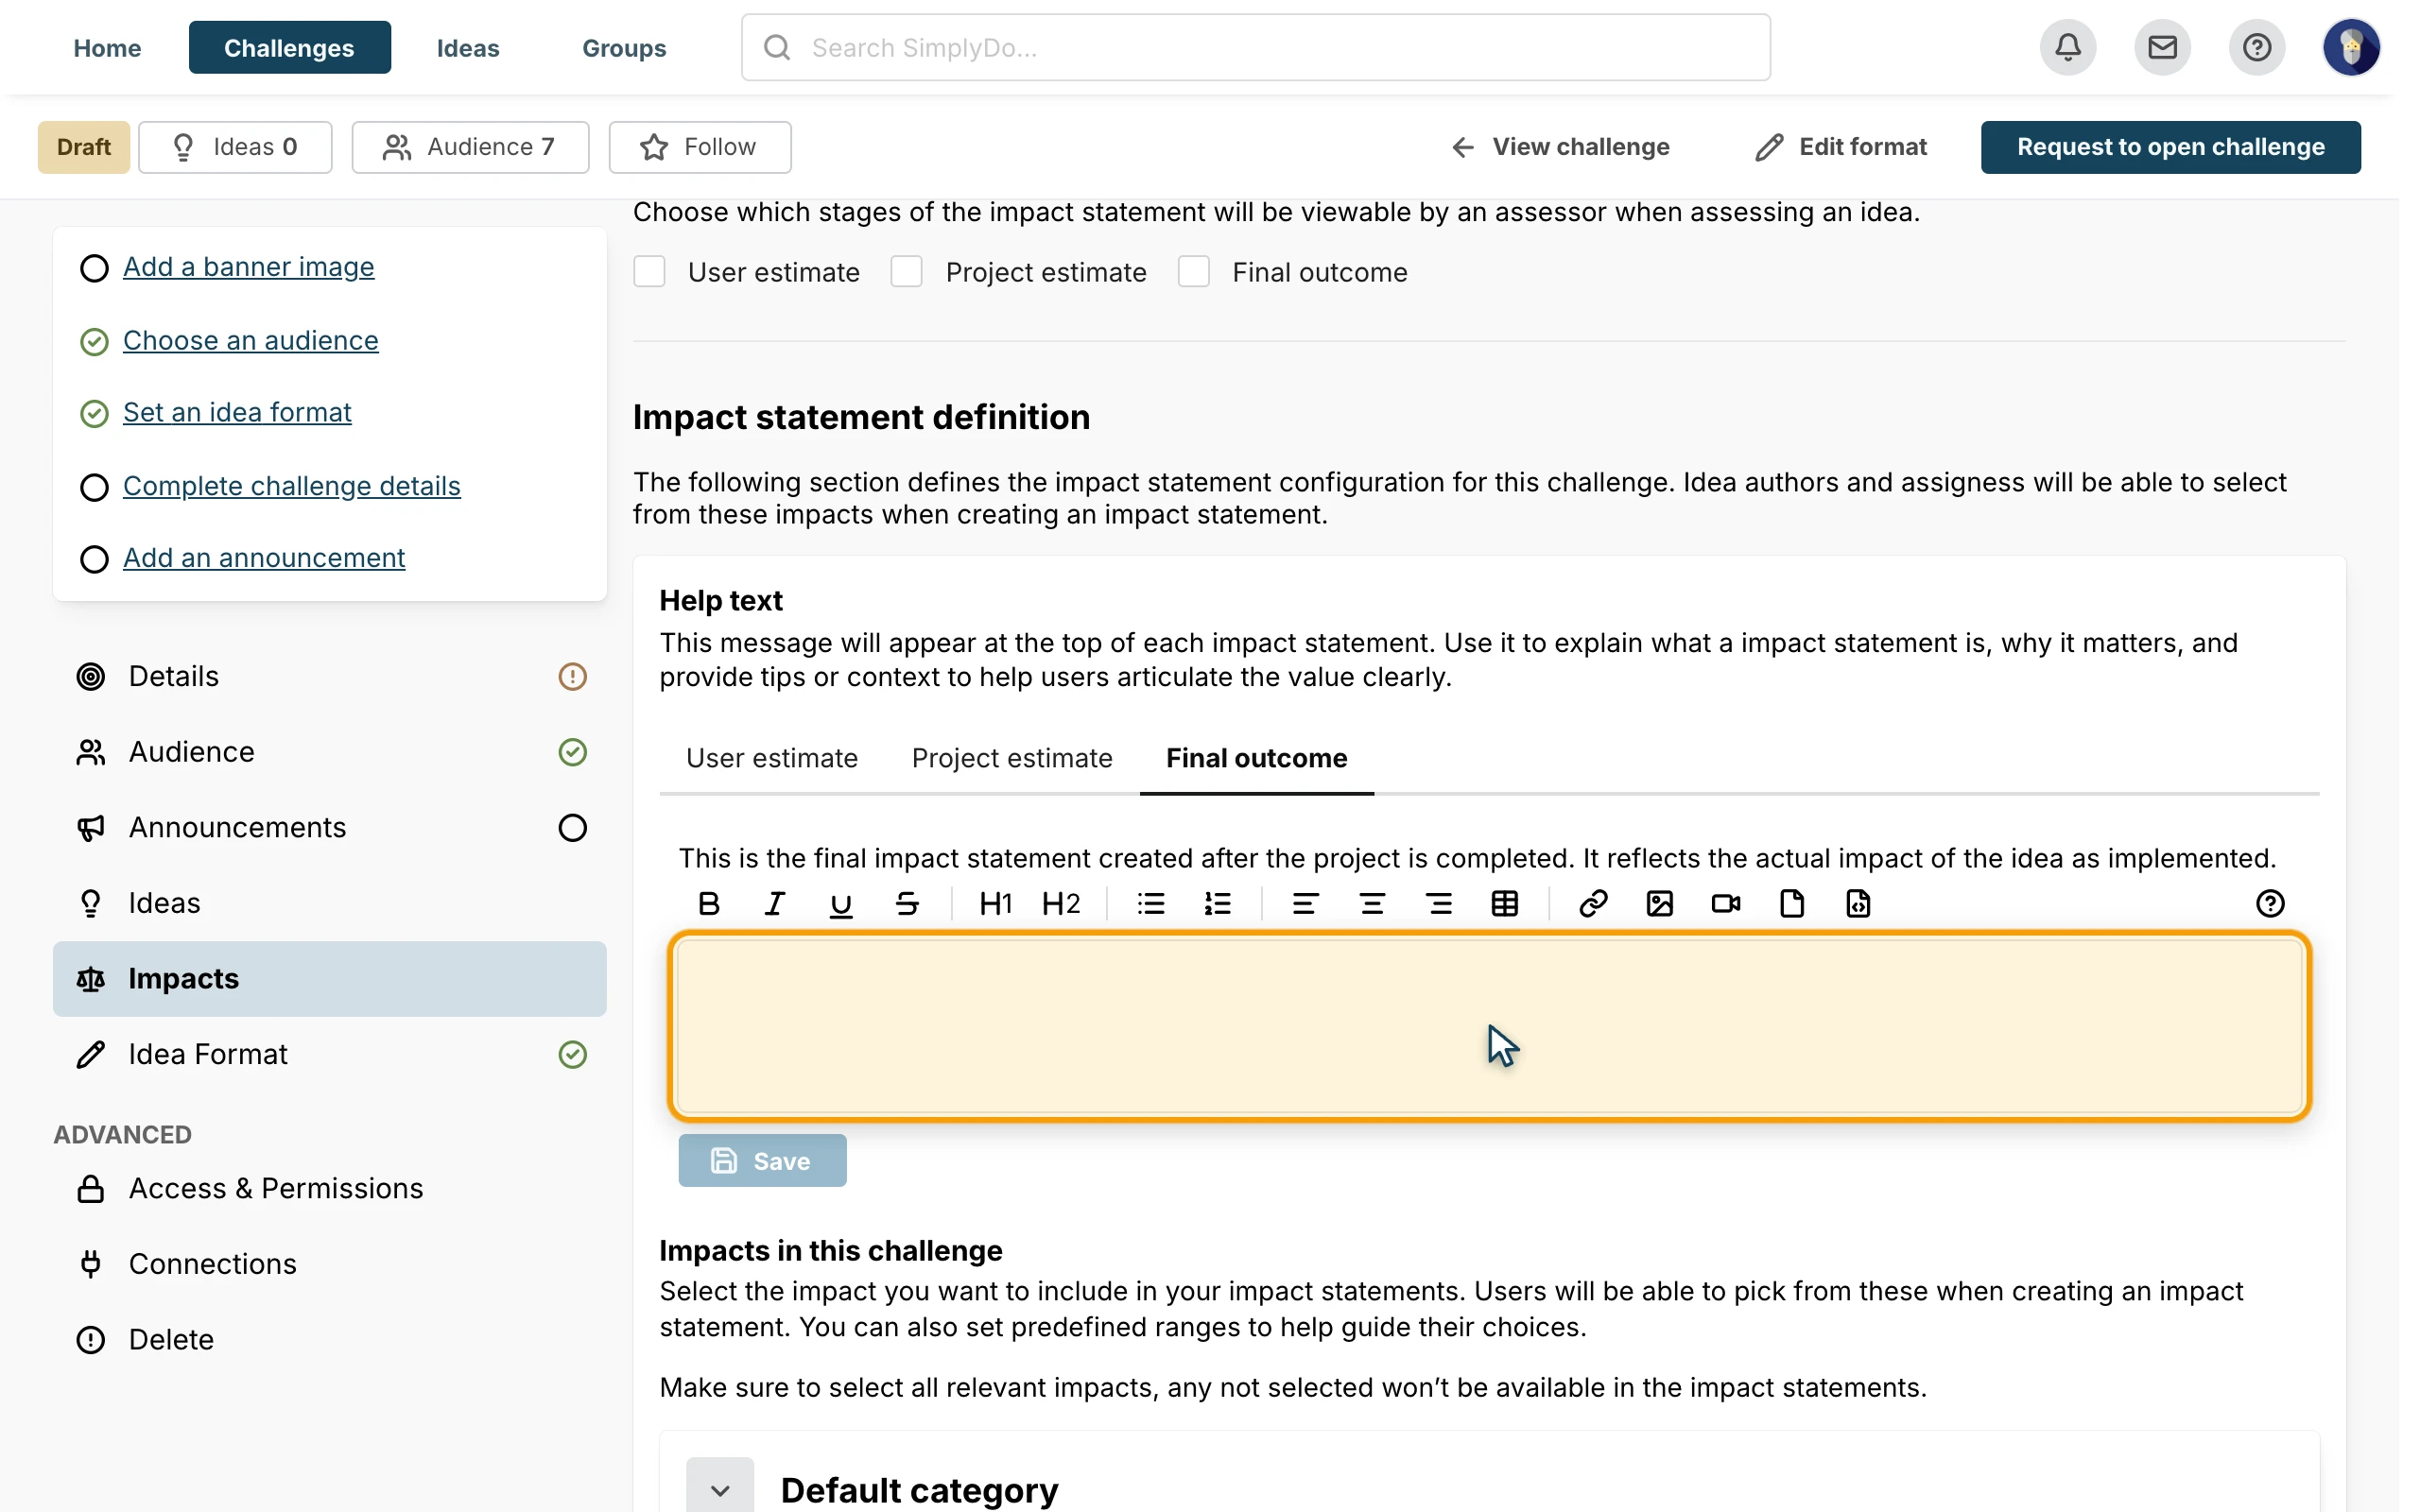Check the Final outcome checkbox

pos(1194,272)
